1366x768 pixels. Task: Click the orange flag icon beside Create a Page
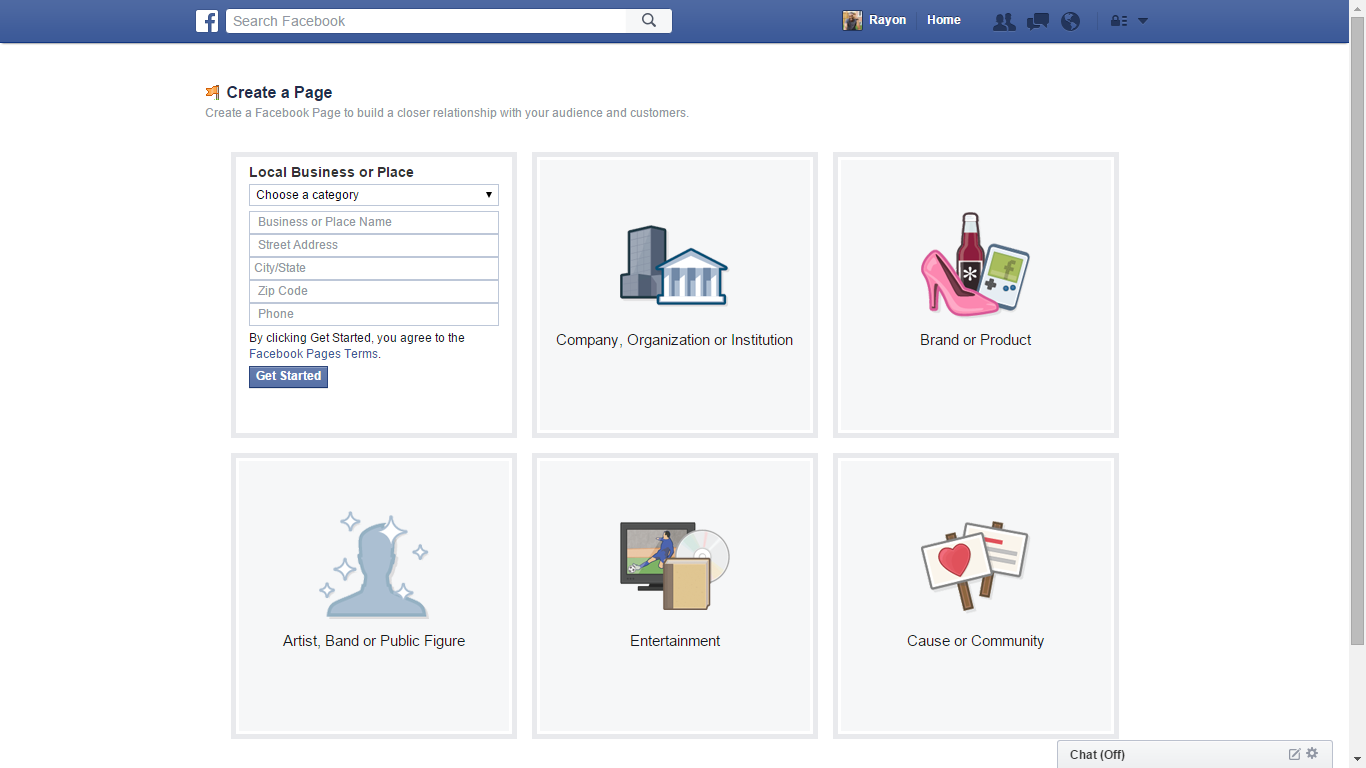pyautogui.click(x=213, y=92)
